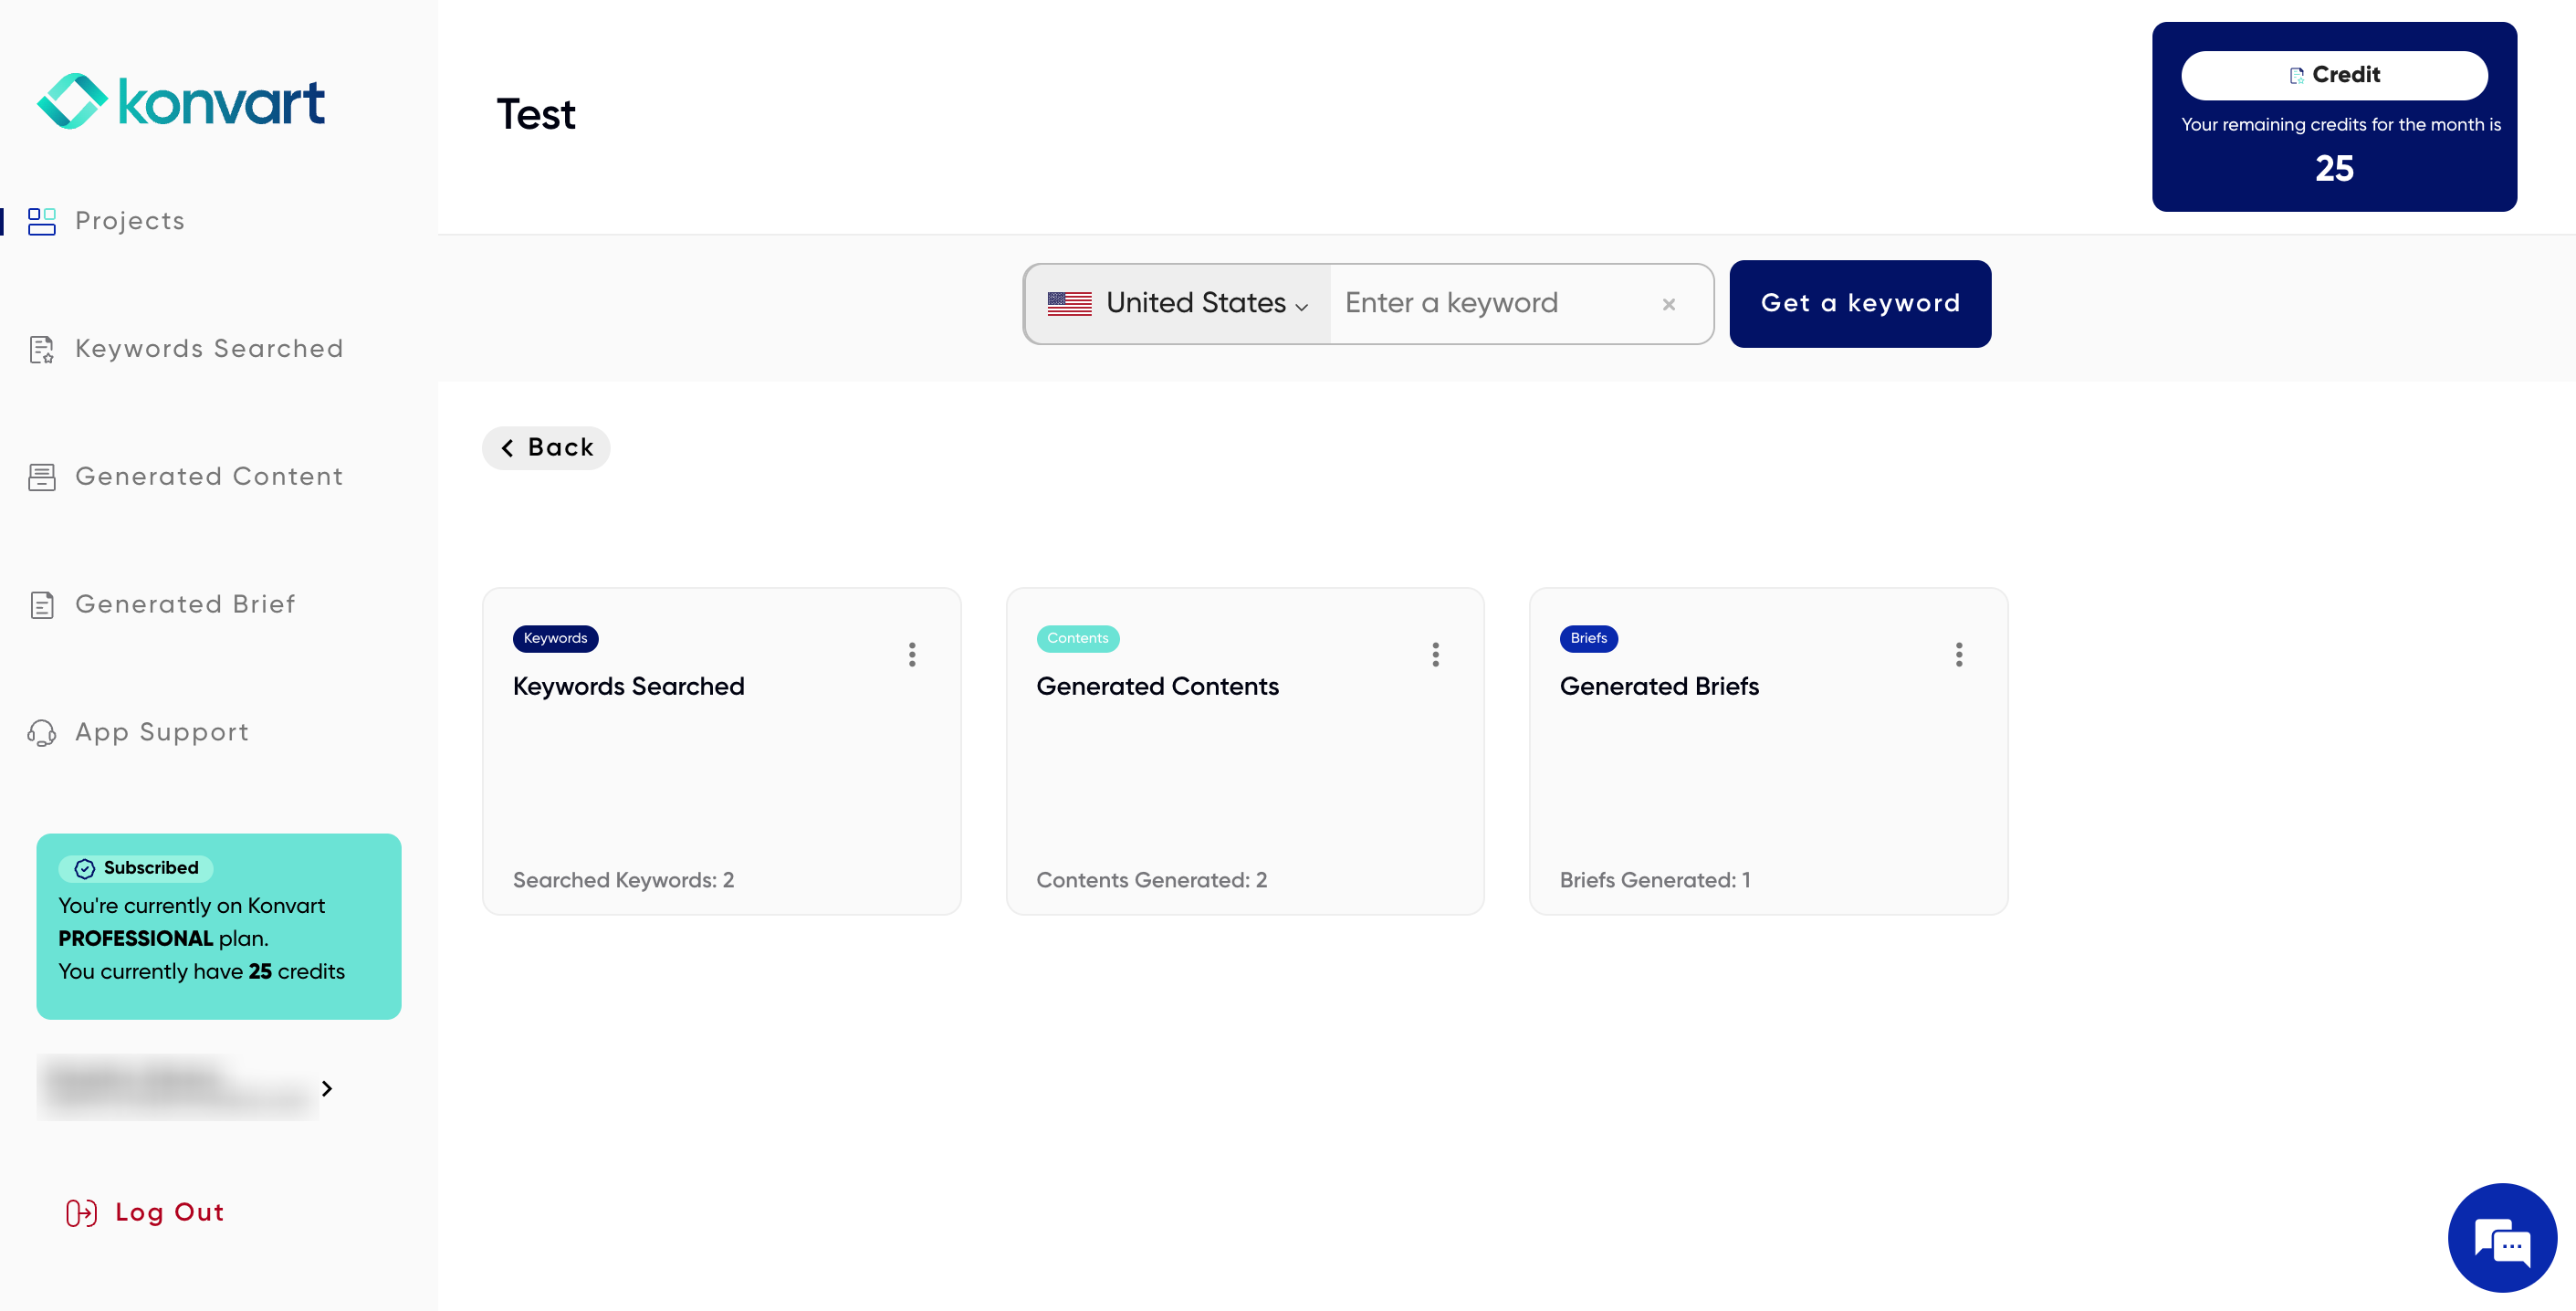
Task: Click the Keywords Searched sidebar icon
Action: coord(40,350)
